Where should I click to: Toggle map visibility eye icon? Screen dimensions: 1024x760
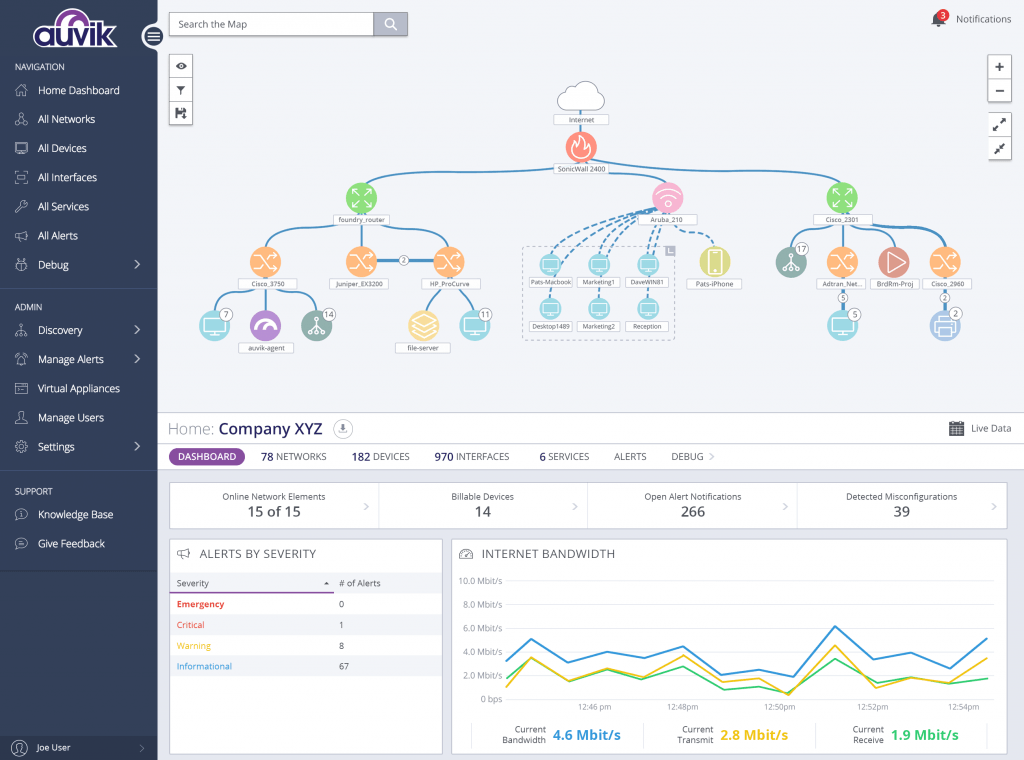point(181,66)
